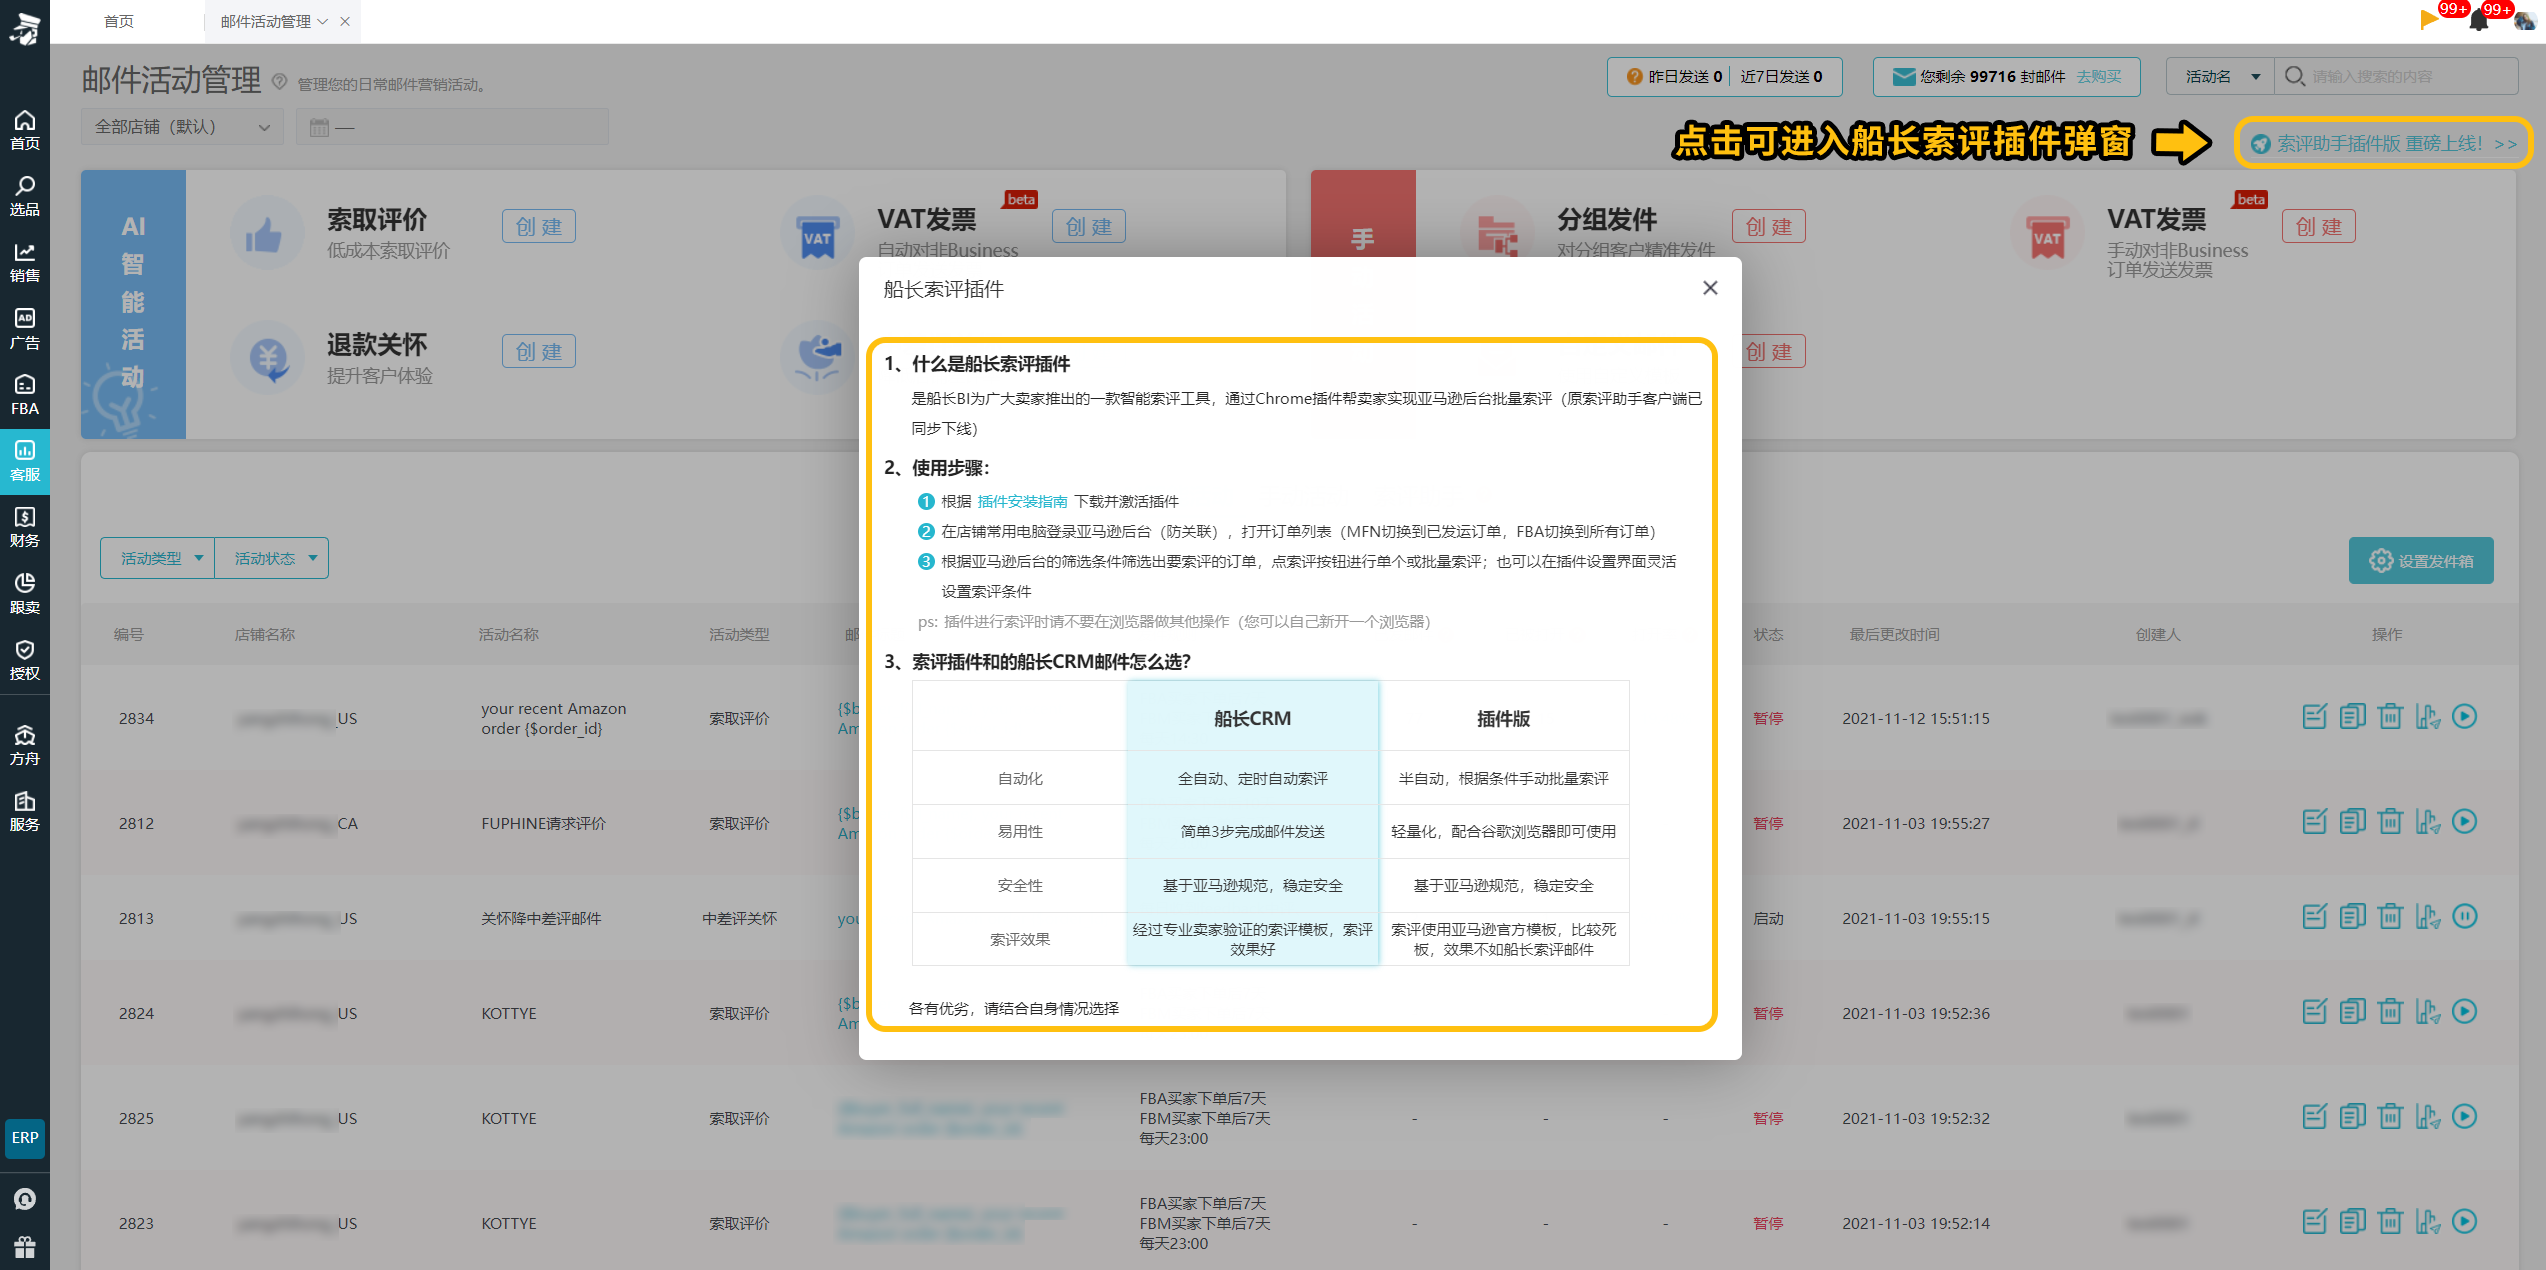Close the 邮件活动管理 tab
The width and height of the screenshot is (2546, 1270).
click(345, 21)
